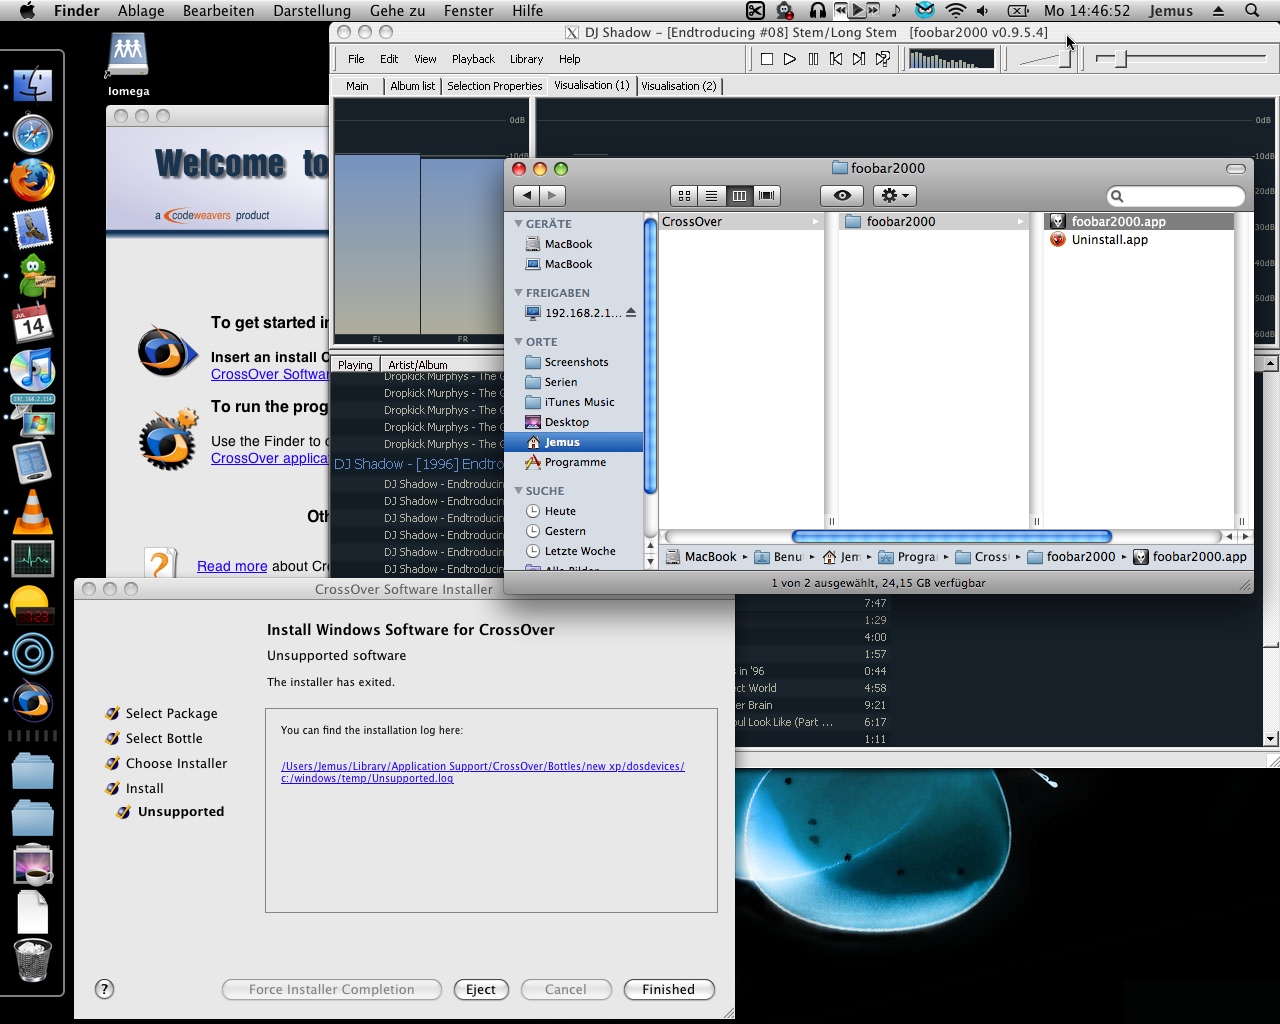Screen dimensions: 1280x1024
Task: Pause playback in foobar2000
Action: pyautogui.click(x=813, y=59)
